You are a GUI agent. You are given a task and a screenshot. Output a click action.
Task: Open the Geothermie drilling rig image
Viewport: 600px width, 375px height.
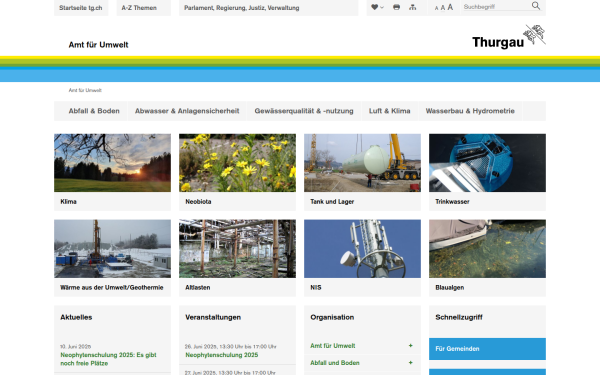112,248
